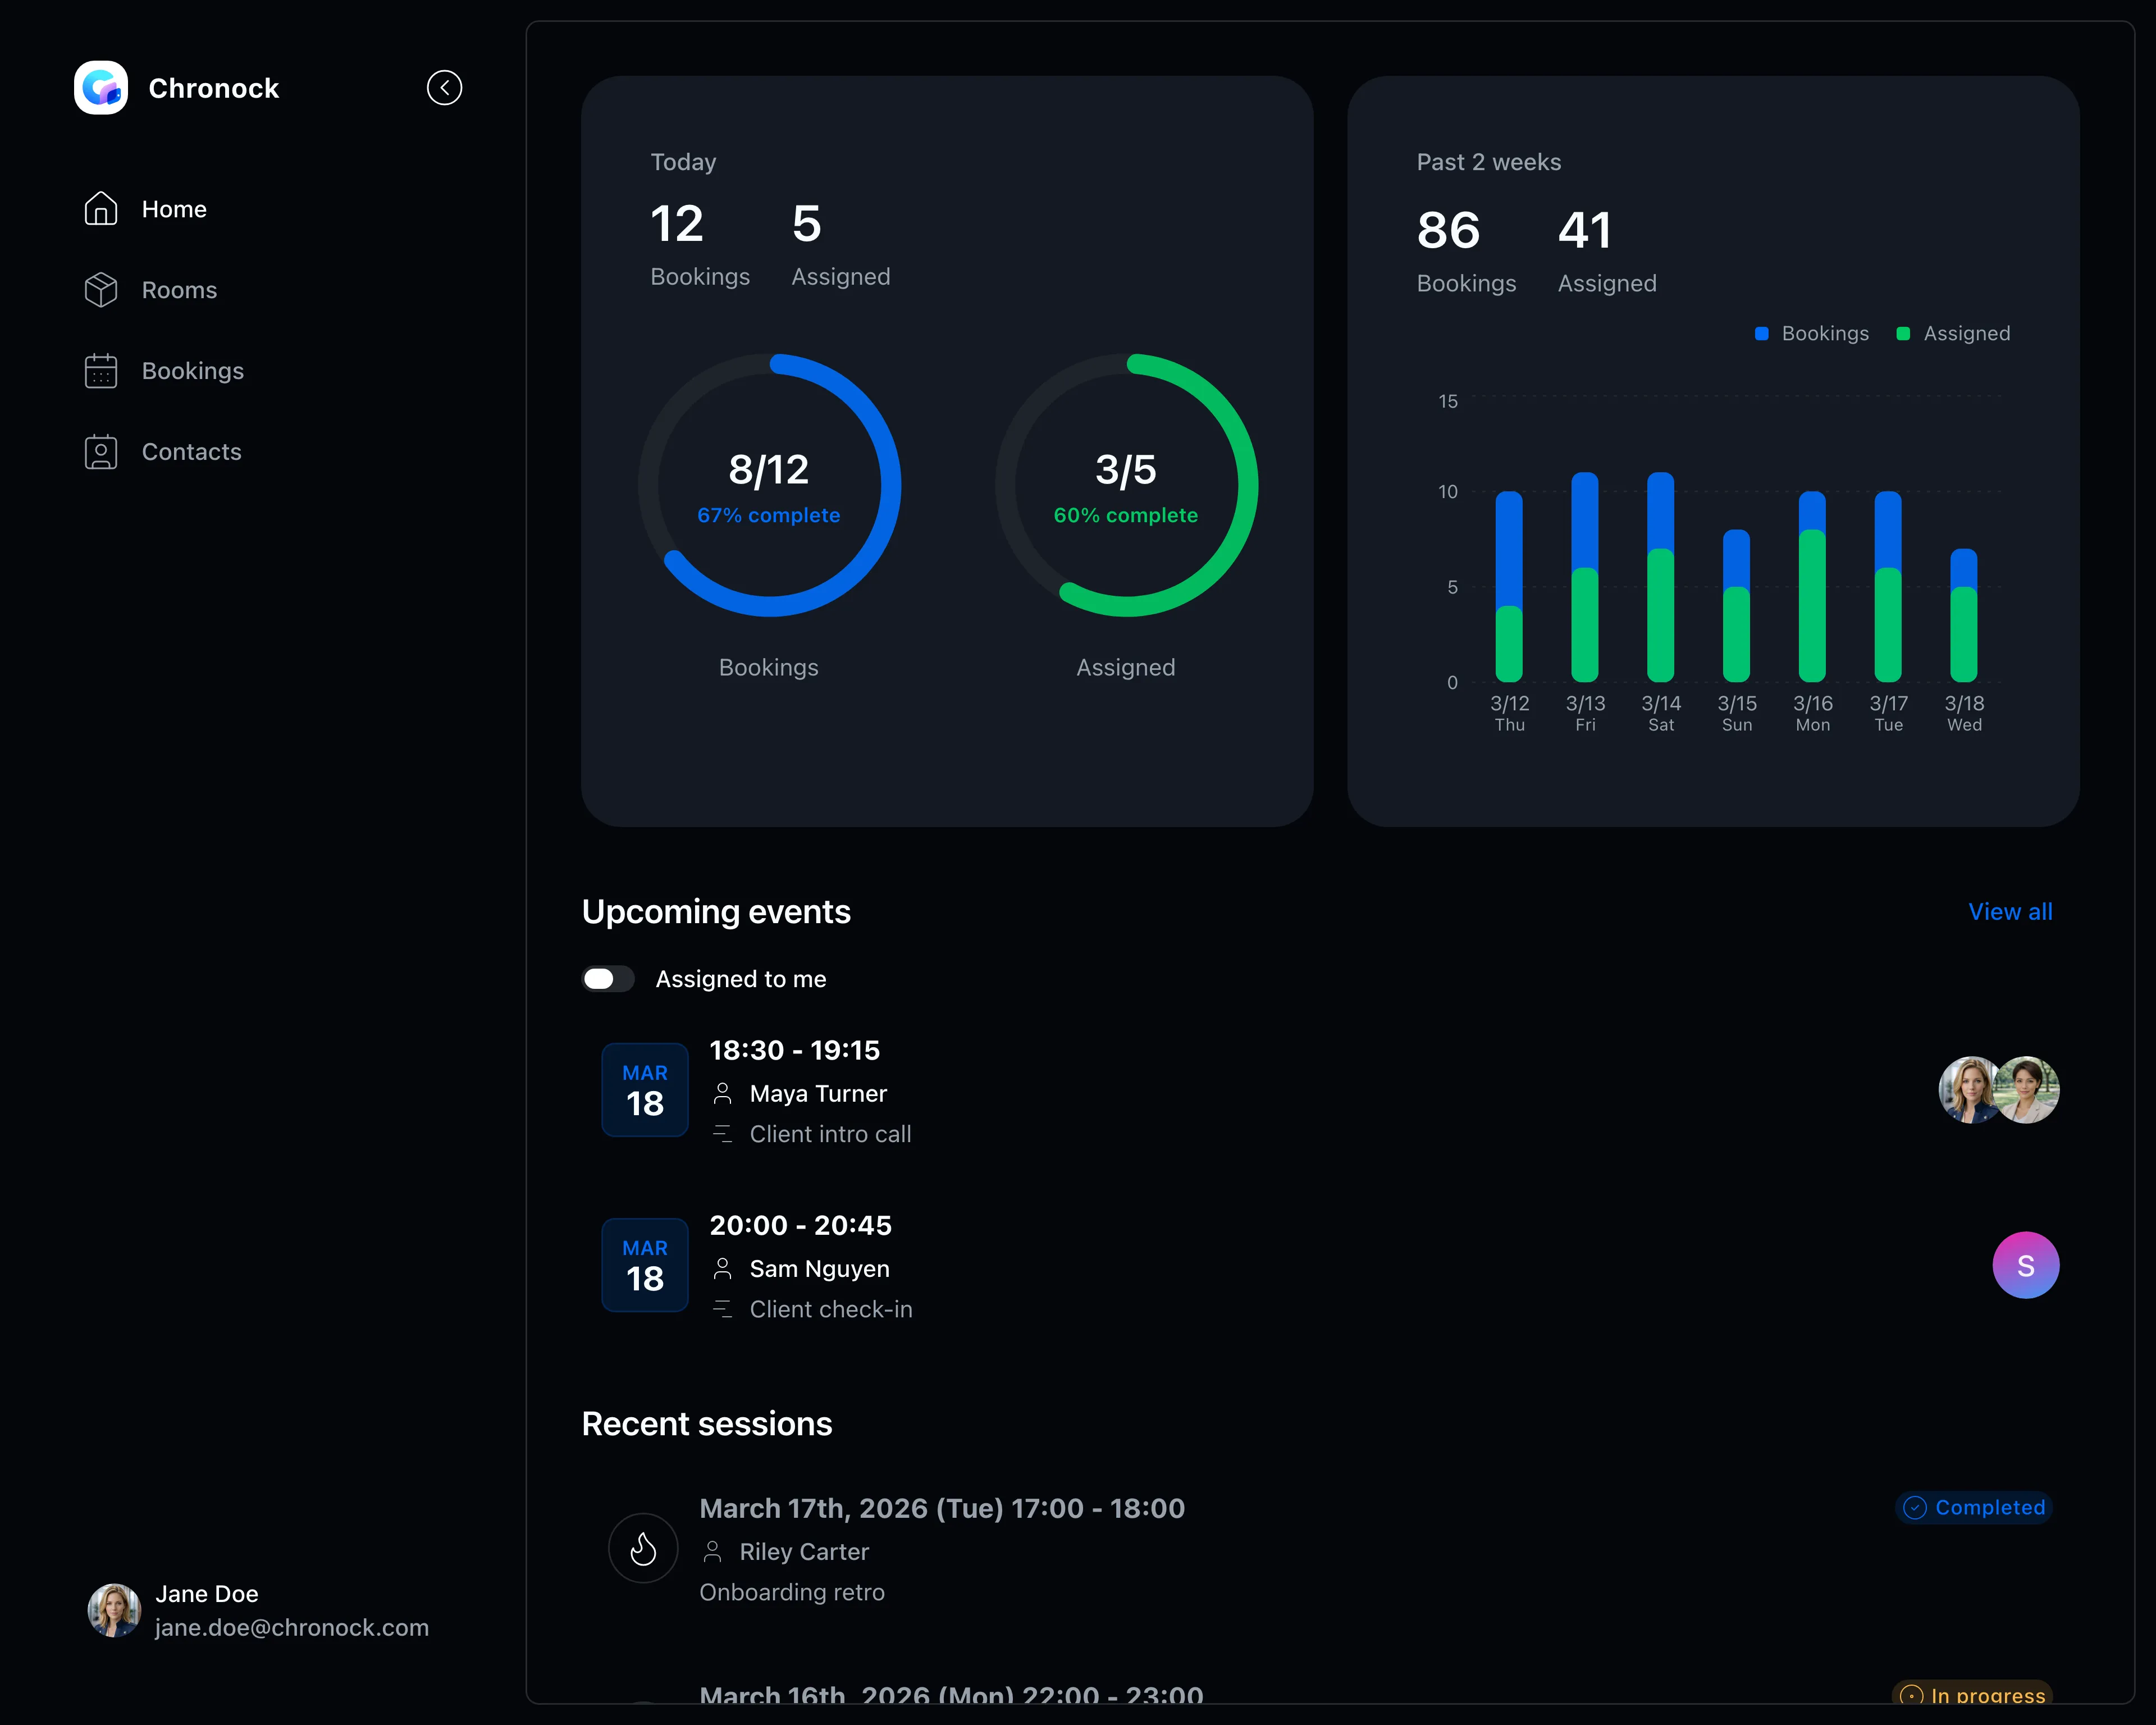Viewport: 2156px width, 1725px height.
Task: Open View all upcoming events
Action: [x=2010, y=912]
